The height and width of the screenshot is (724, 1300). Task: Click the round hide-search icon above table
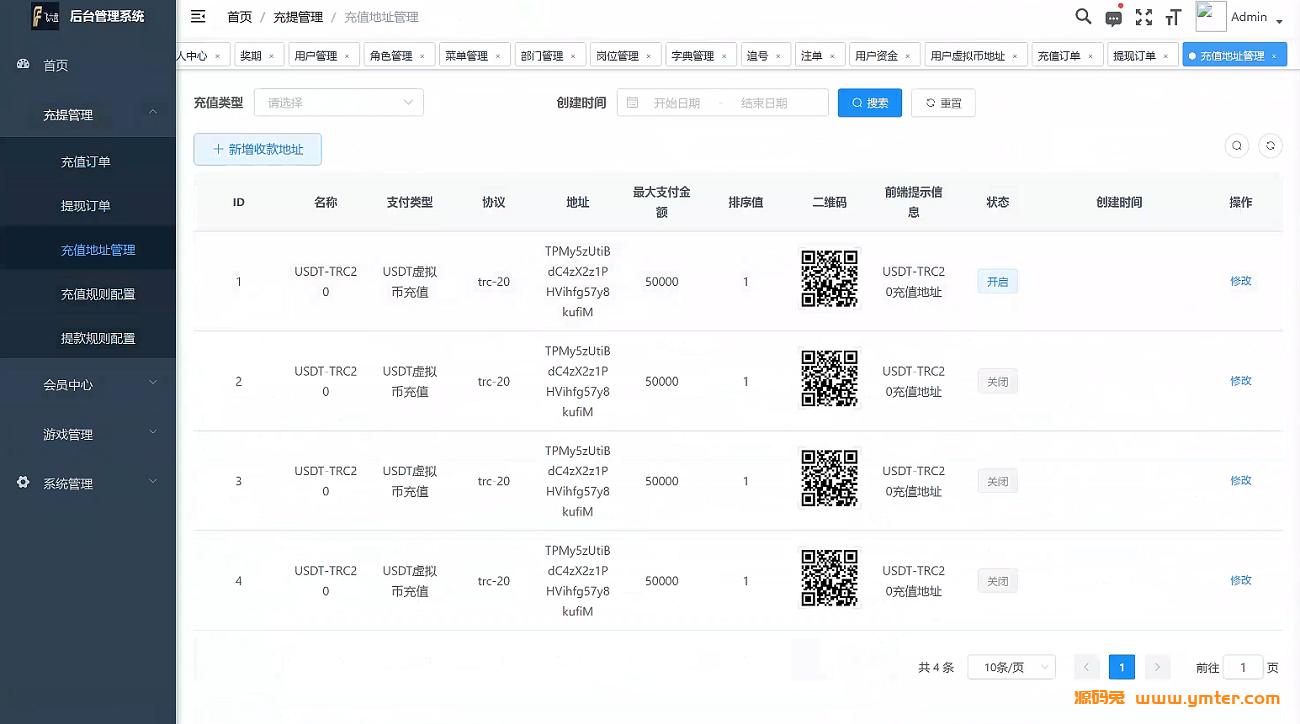[1237, 146]
